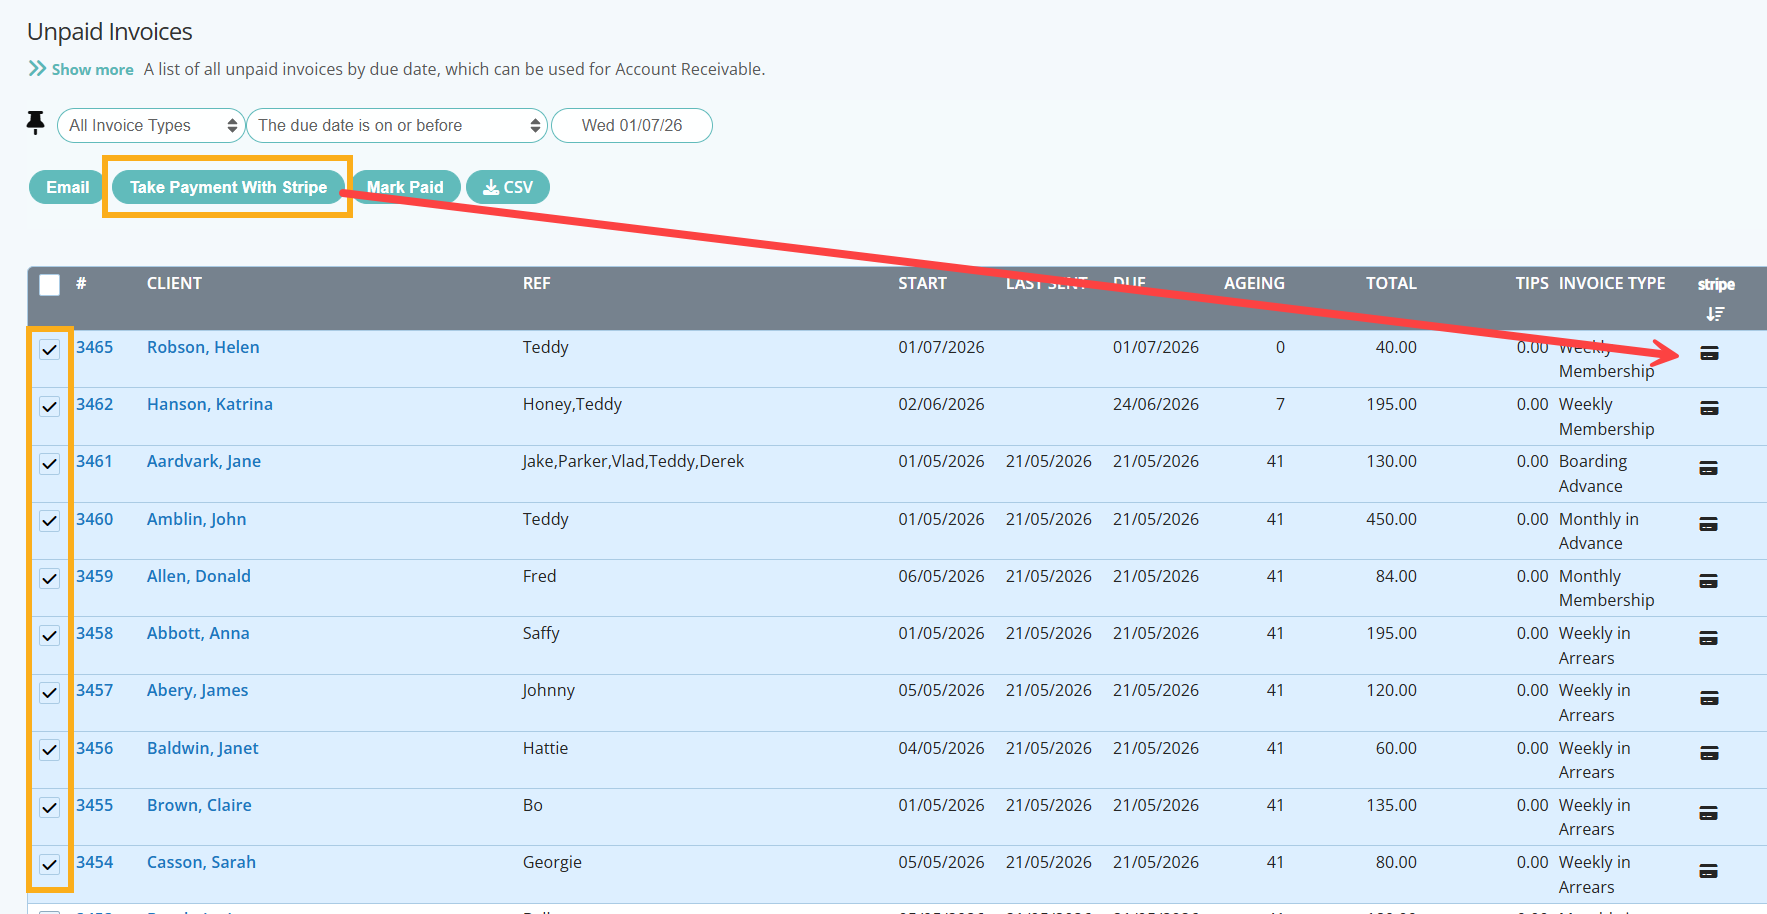Open invoice number 3459

95,576
